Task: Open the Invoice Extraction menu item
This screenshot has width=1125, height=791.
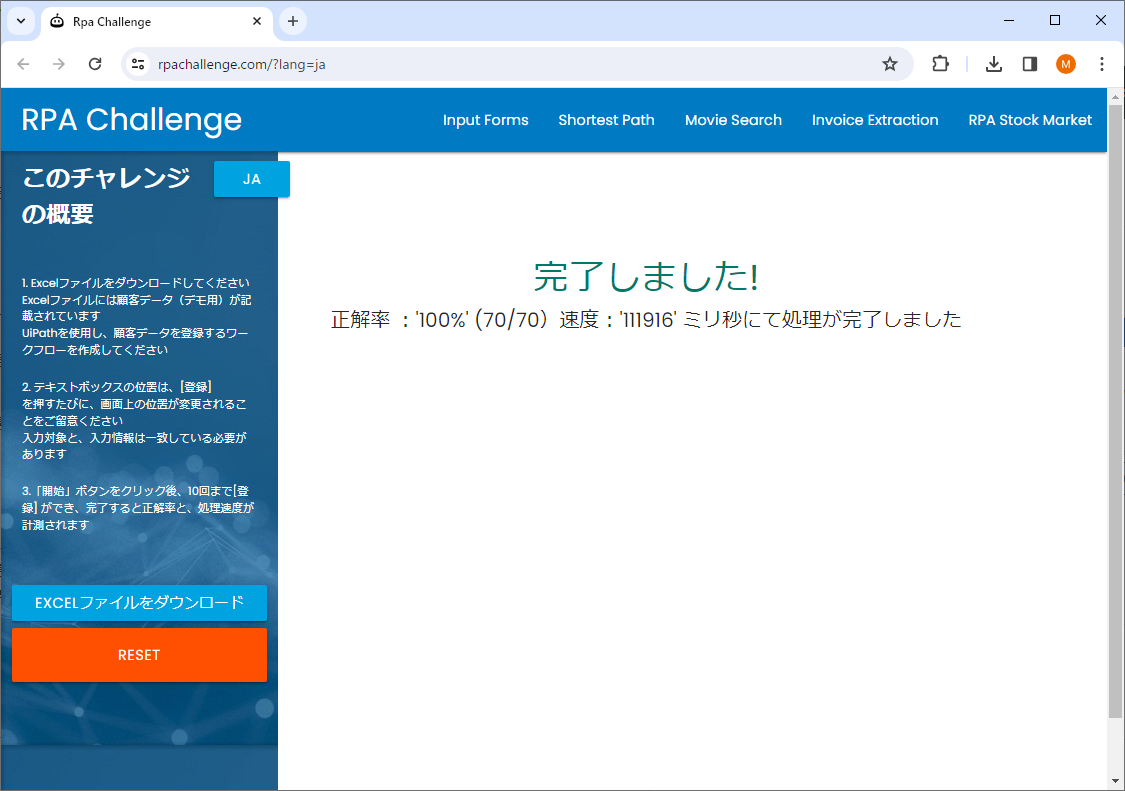Action: tap(875, 120)
